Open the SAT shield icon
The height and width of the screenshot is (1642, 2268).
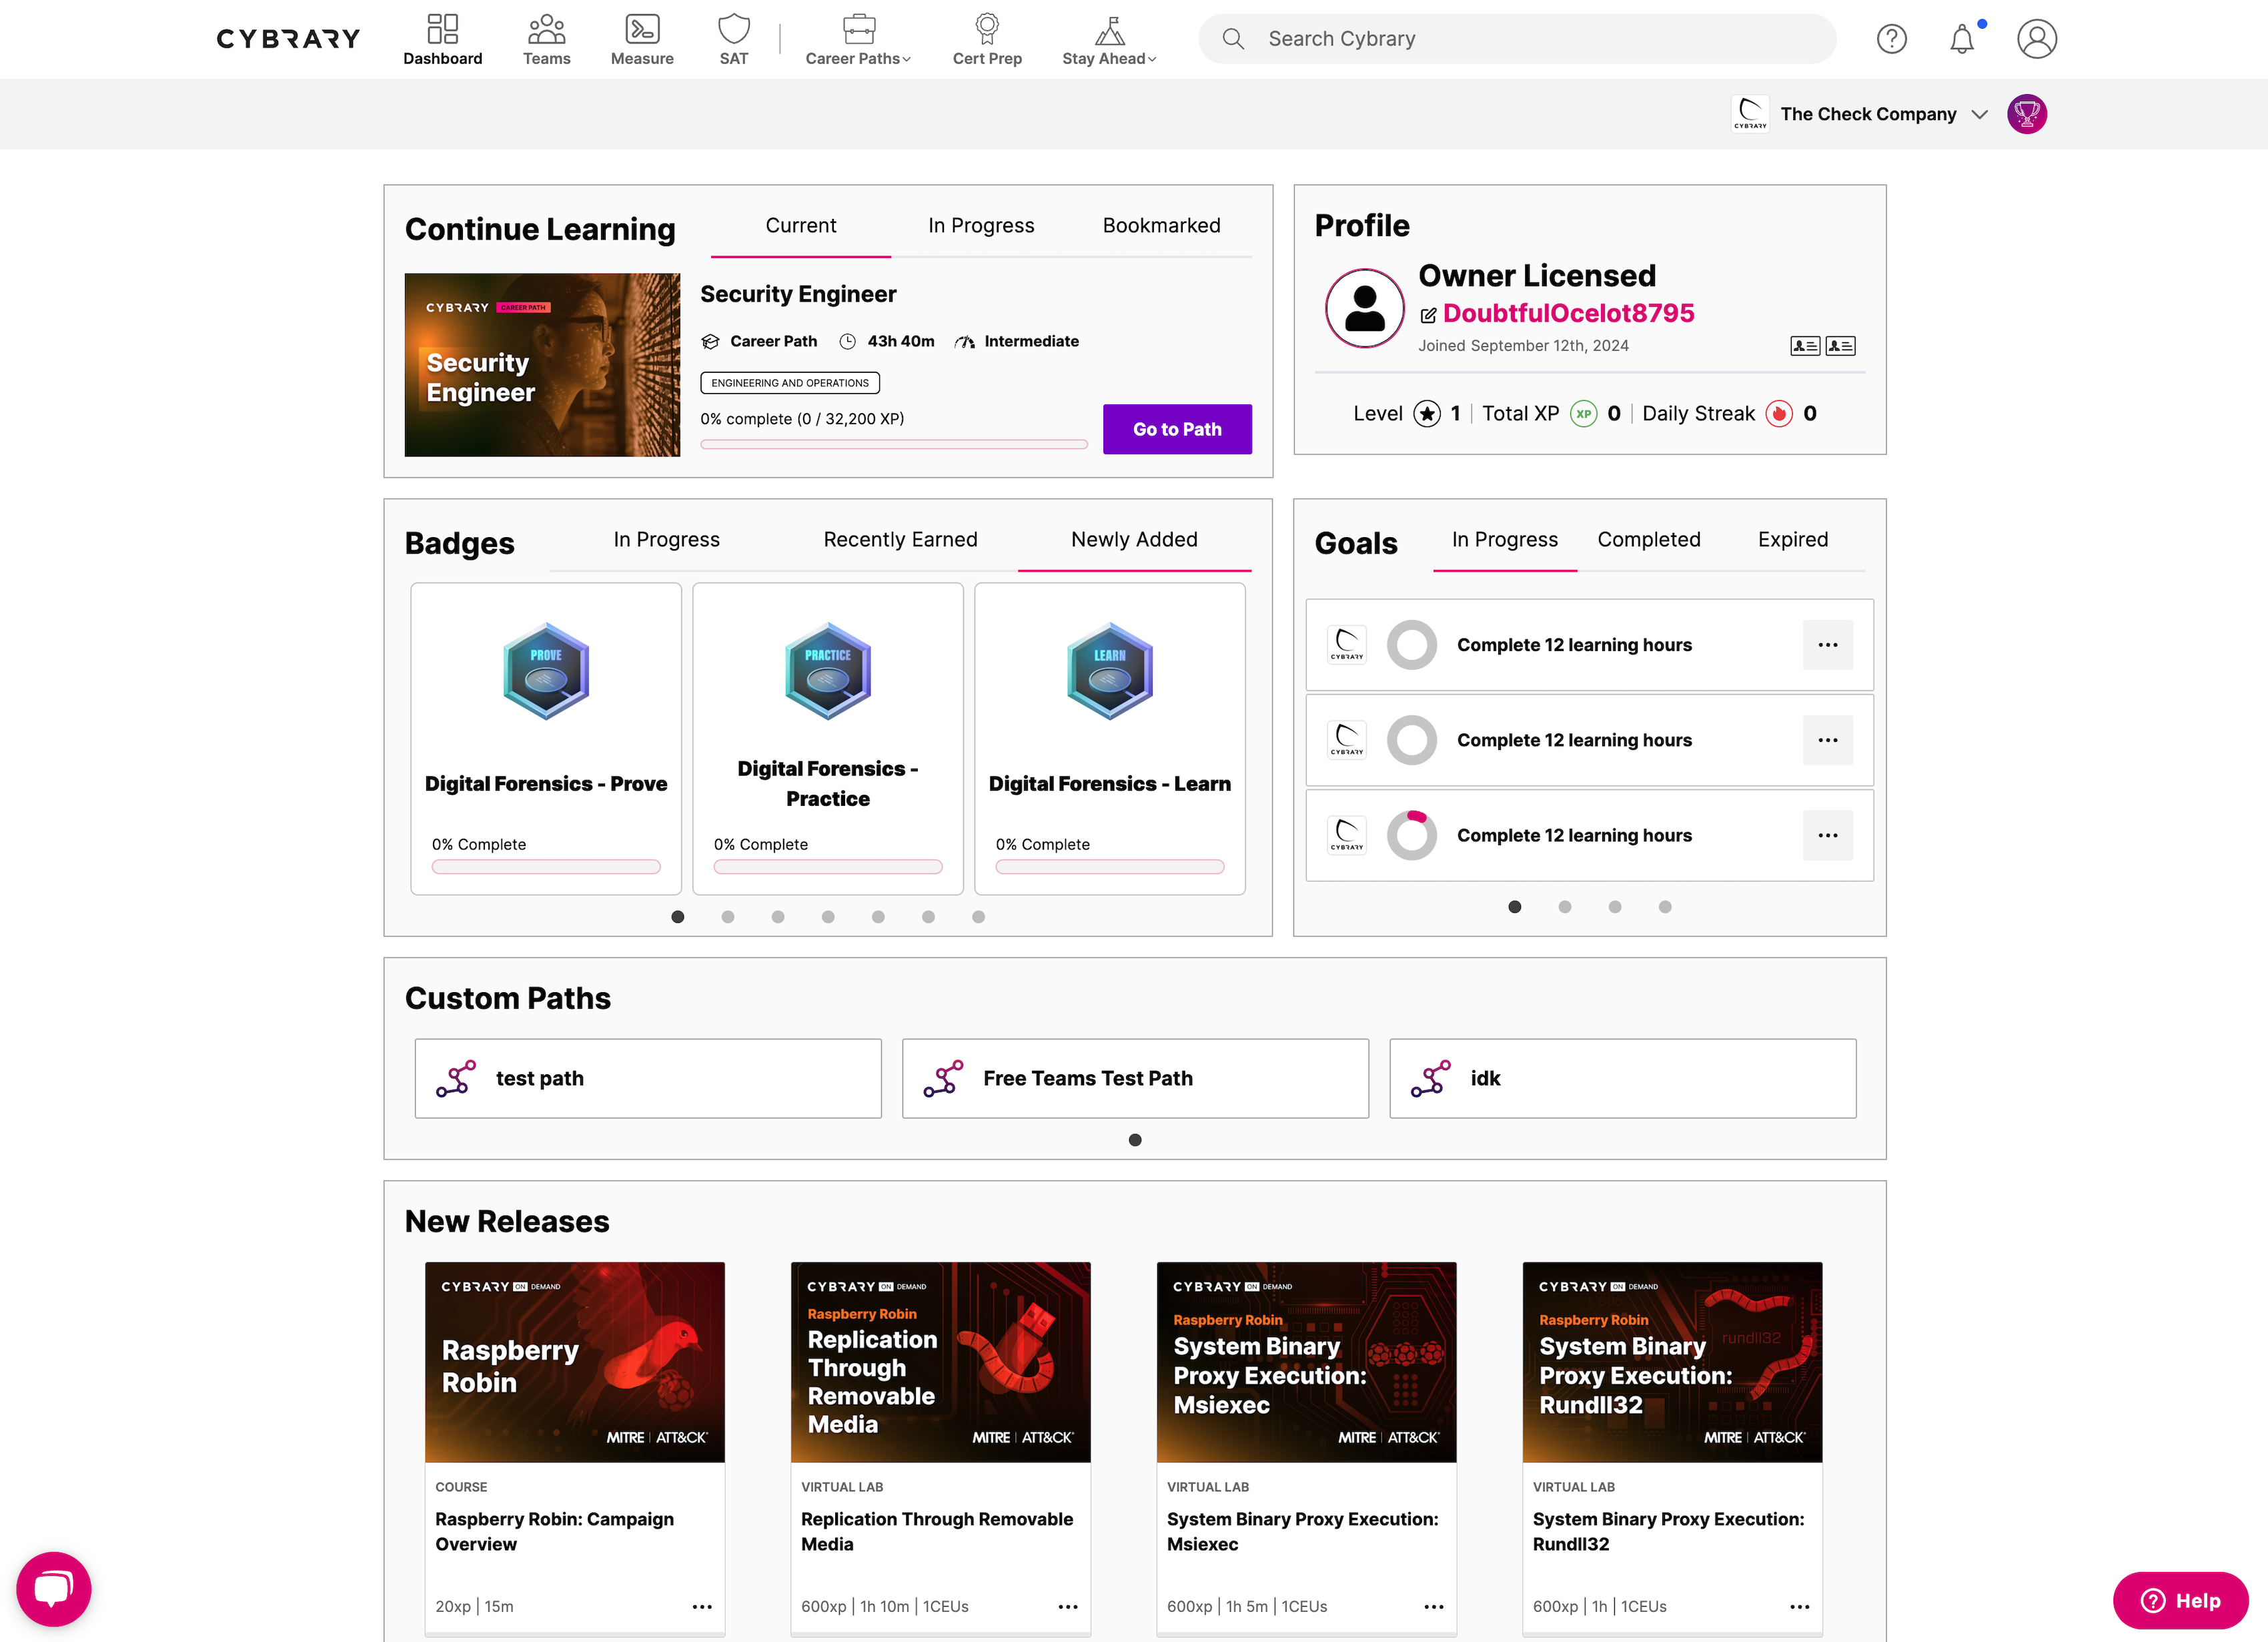point(734,29)
